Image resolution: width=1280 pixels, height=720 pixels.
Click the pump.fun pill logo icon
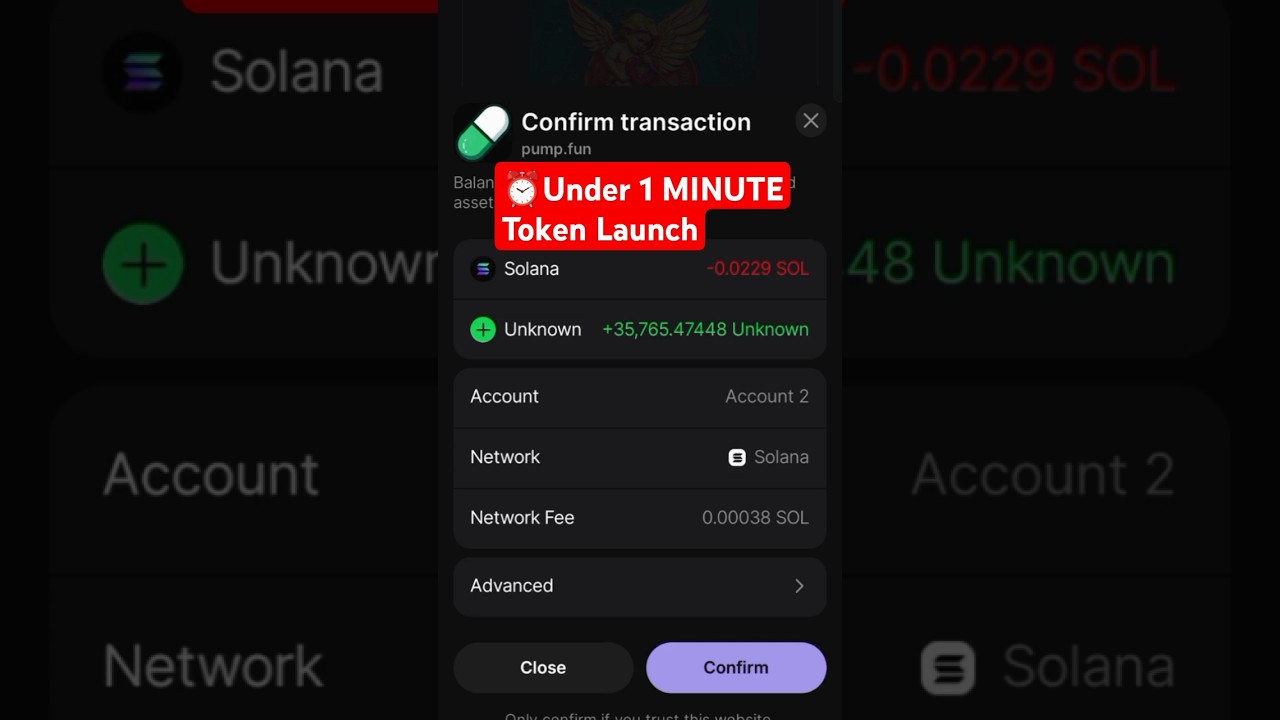[483, 133]
